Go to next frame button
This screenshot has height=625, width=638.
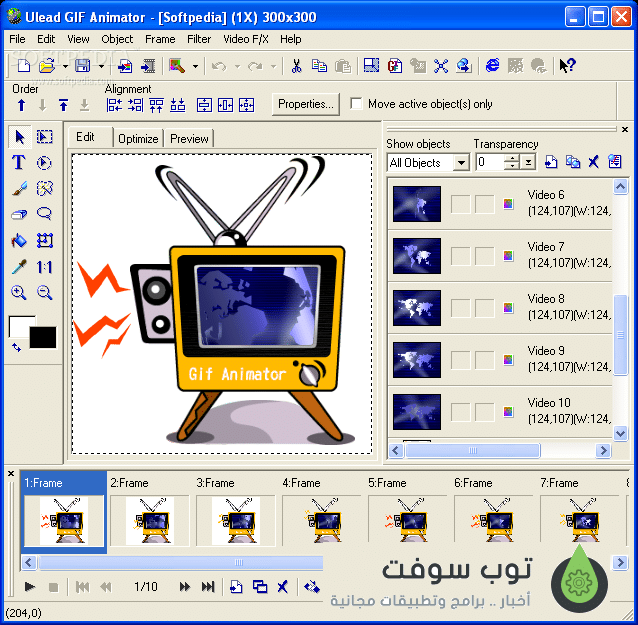click(185, 587)
